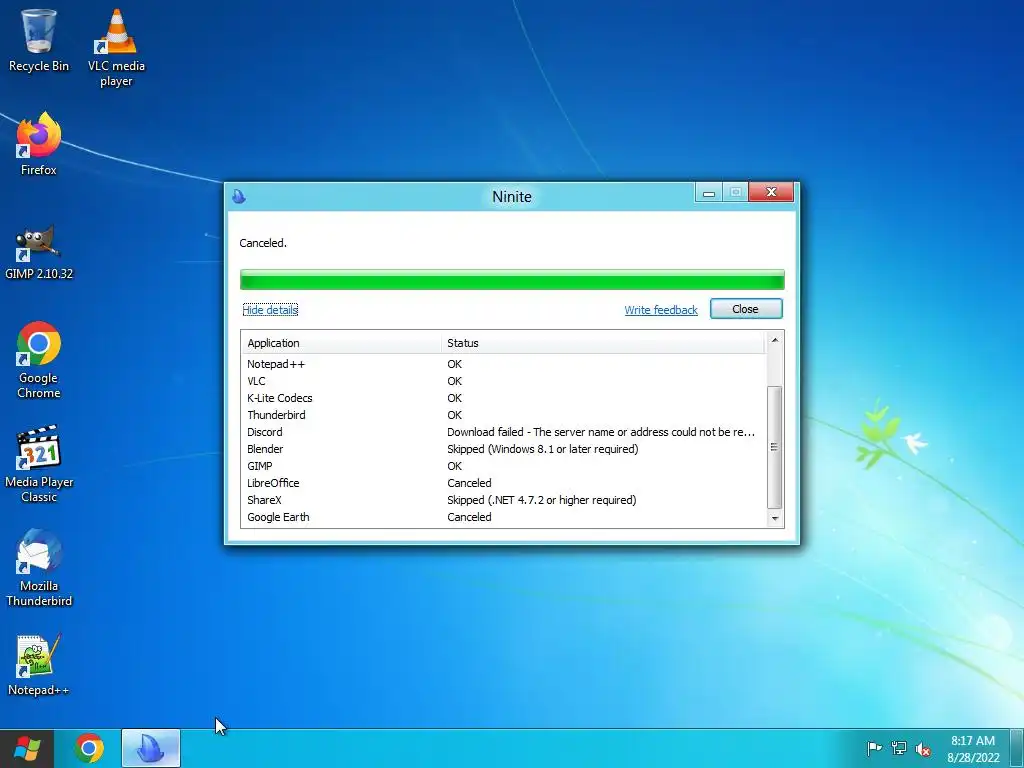Select the Mozilla Thunderbird desktop icon
The height and width of the screenshot is (768, 1024).
tap(39, 568)
